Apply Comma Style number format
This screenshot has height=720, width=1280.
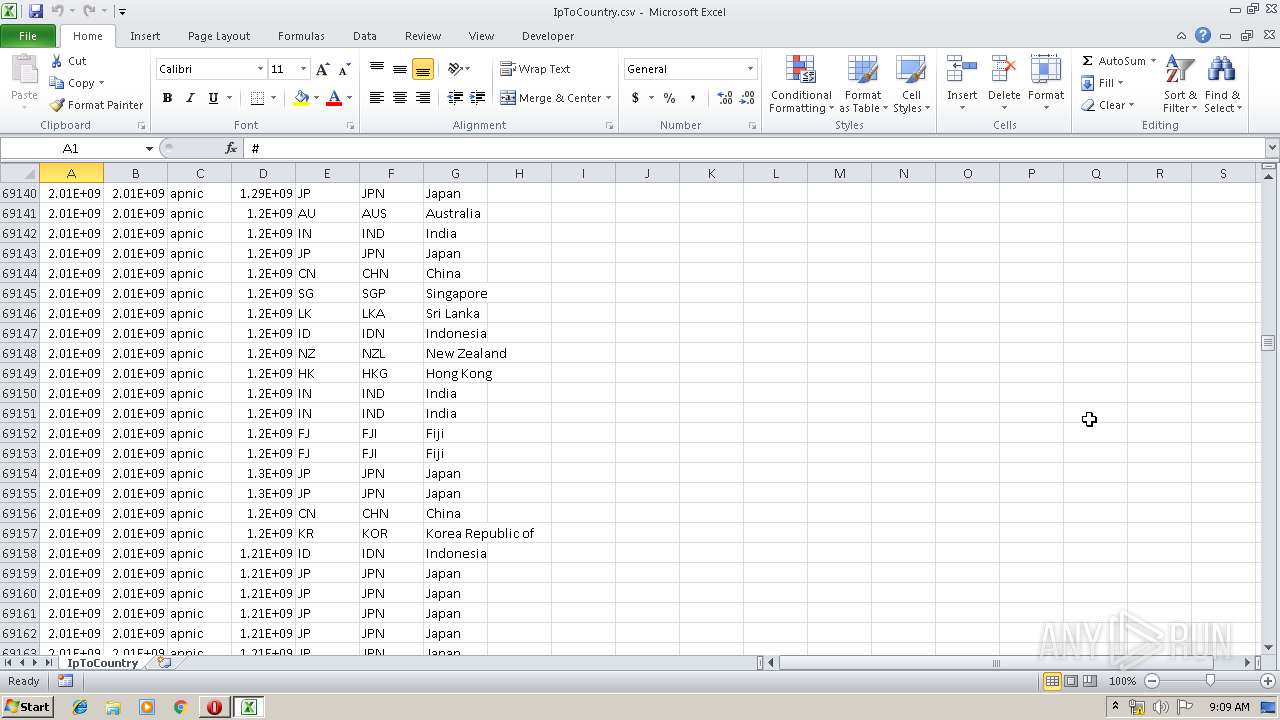692,98
